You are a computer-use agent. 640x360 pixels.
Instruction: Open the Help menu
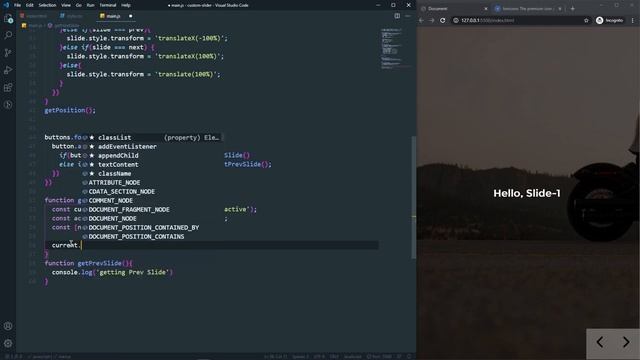point(126,5)
